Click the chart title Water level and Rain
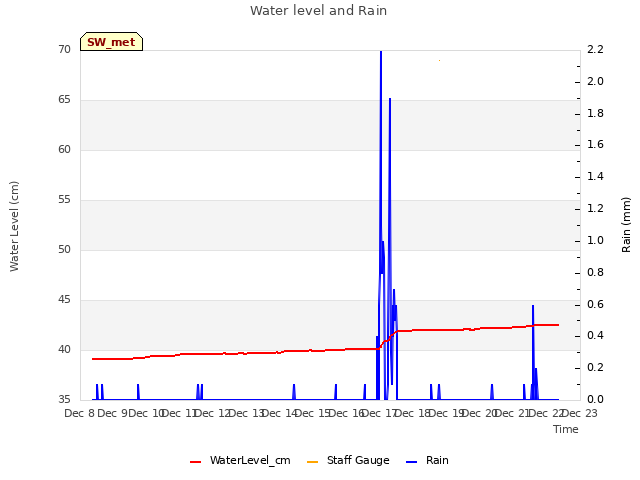This screenshot has height=480, width=640. (x=318, y=10)
